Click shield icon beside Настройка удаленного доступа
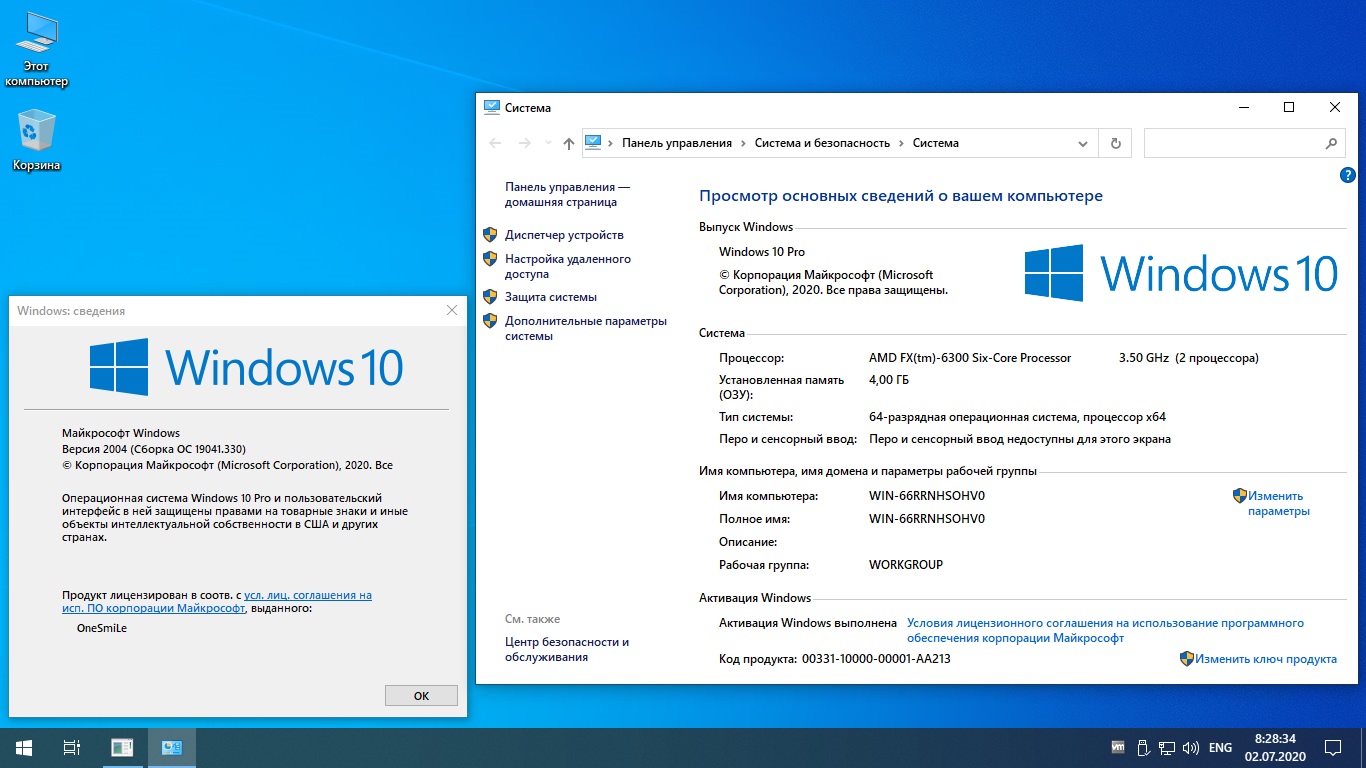Screen dimensions: 1366x768 point(490,259)
